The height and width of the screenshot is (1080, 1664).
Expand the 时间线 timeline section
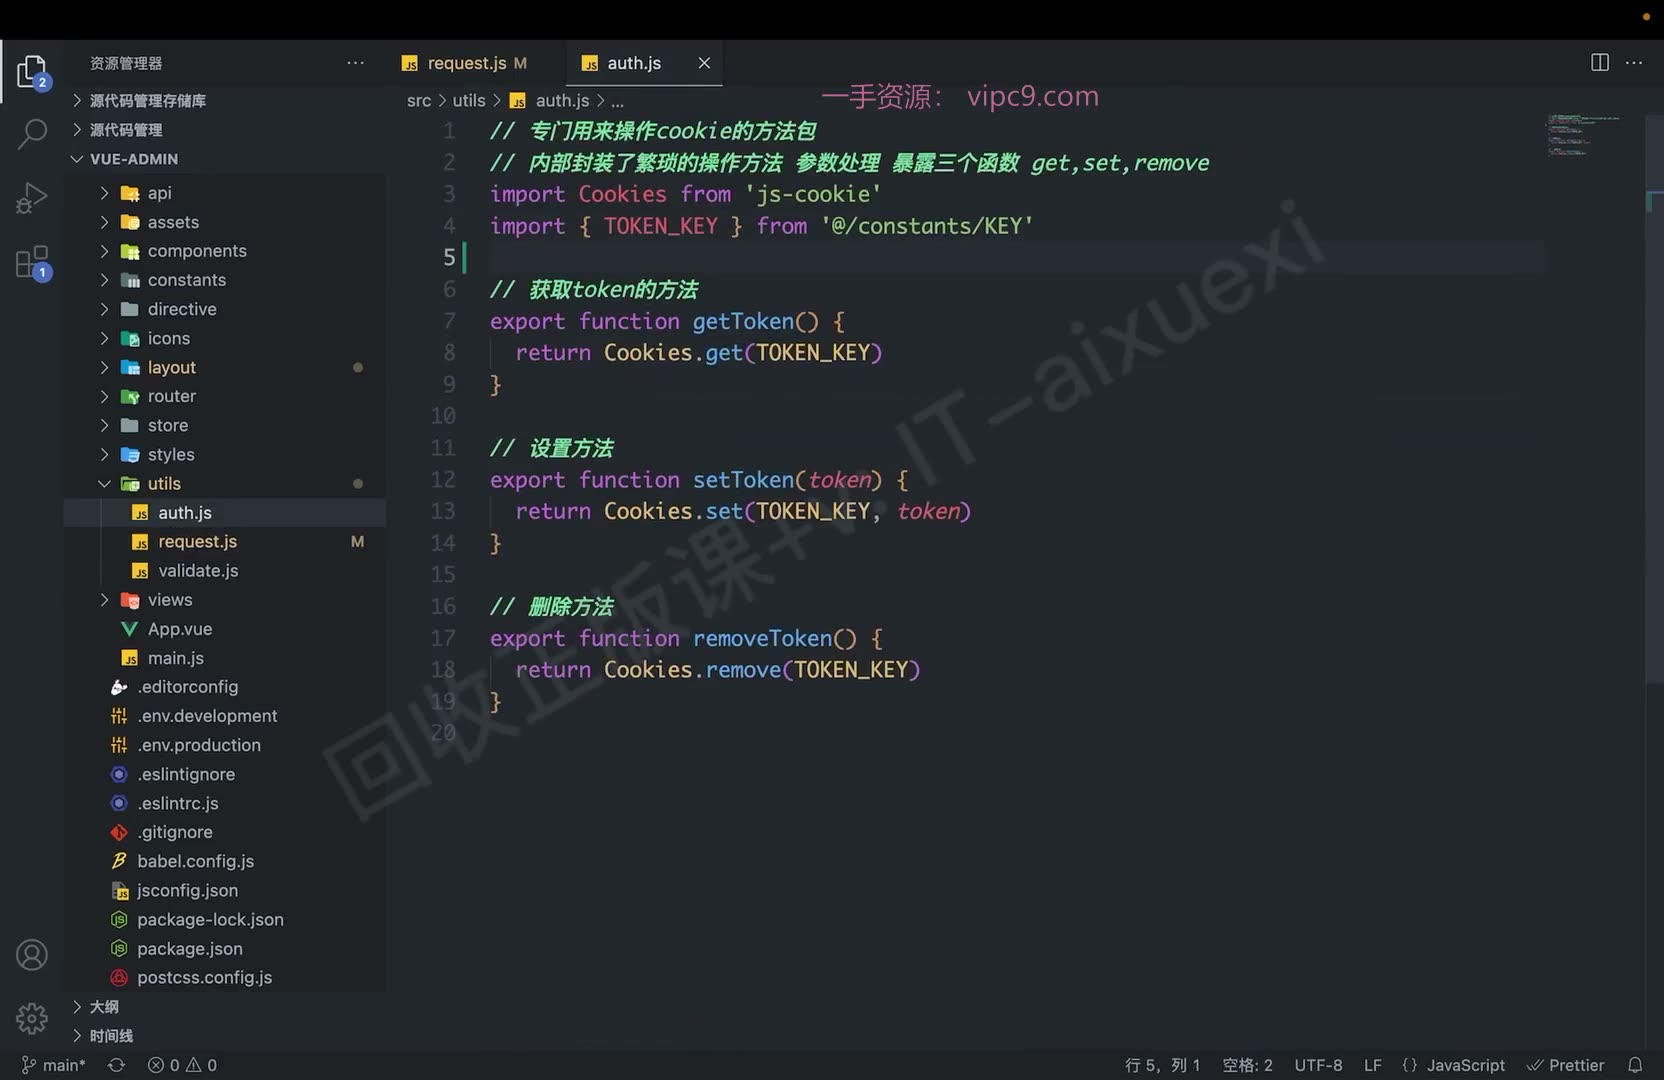[x=224, y=1035]
